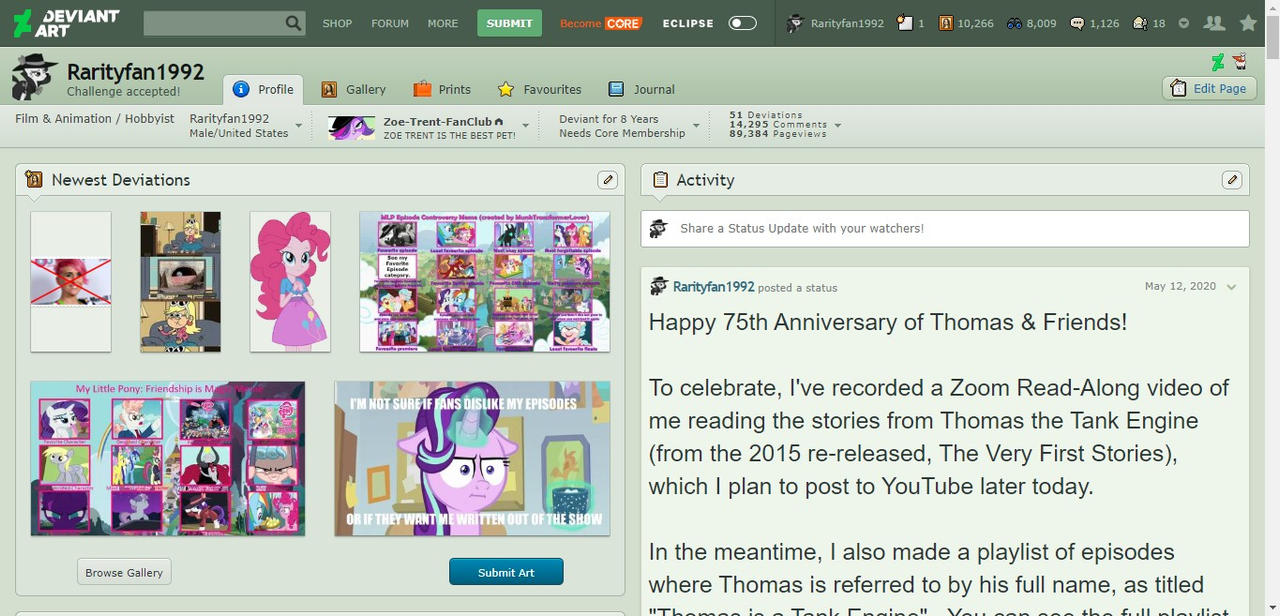This screenshot has height=616, width=1280.
Task: Click the llama badge icon
Action: pyautogui.click(x=1240, y=62)
